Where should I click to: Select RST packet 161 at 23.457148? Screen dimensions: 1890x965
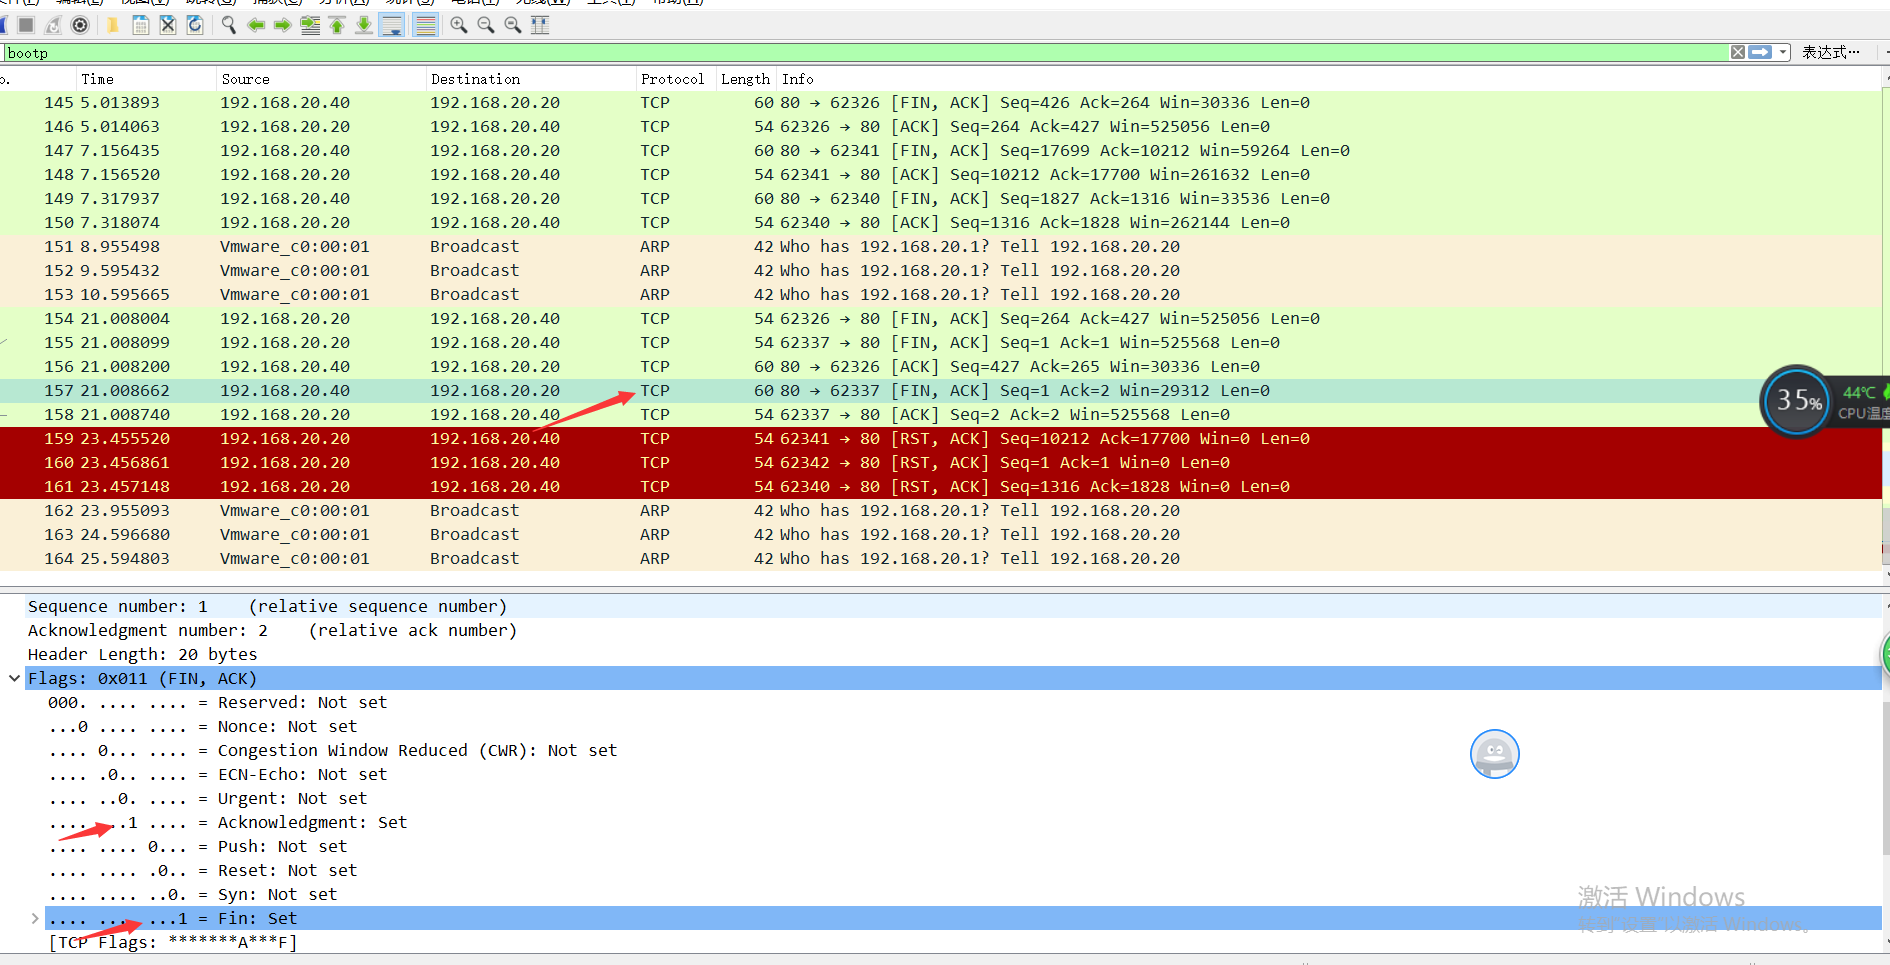click(x=940, y=486)
